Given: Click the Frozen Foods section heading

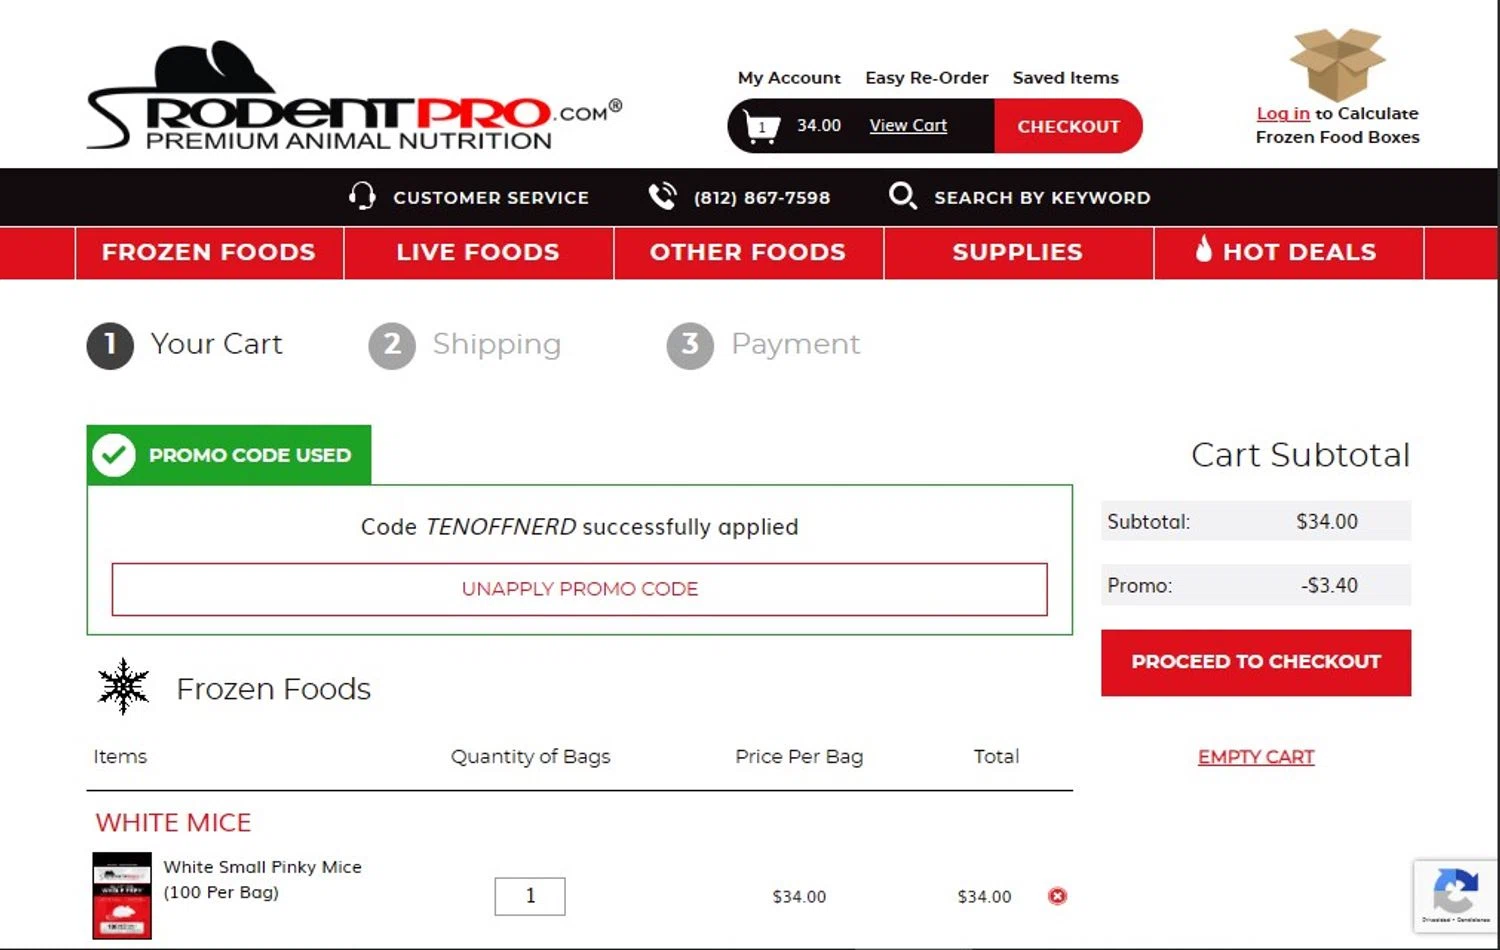Looking at the screenshot, I should [274, 689].
